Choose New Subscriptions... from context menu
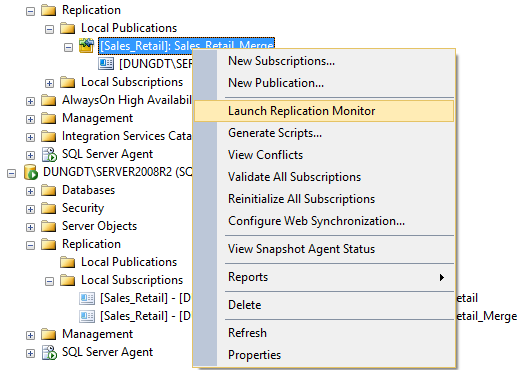Viewport: 522px width, 370px height. click(x=324, y=61)
